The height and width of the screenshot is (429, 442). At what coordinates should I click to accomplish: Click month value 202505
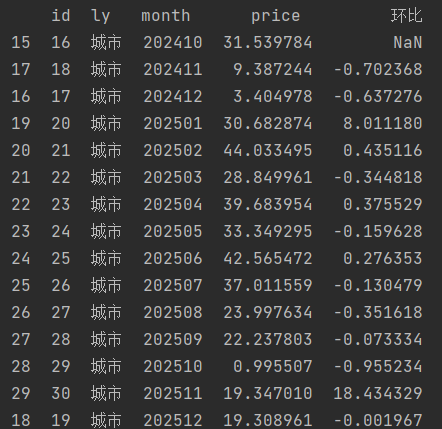pyautogui.click(x=173, y=232)
